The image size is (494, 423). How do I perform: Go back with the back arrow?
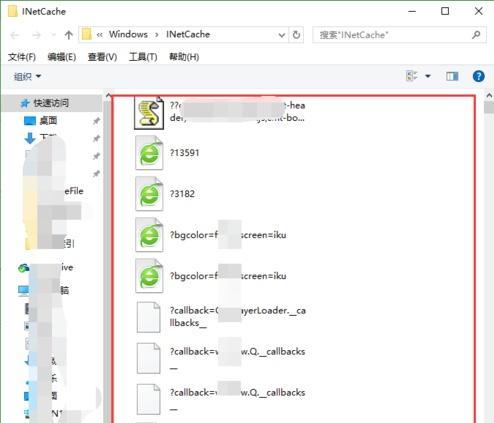tap(15, 35)
